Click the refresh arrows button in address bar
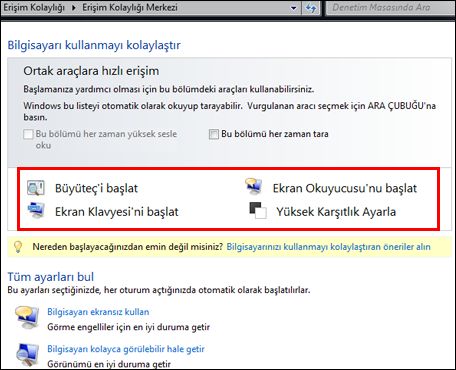Viewport: 456px width, 370px height. [x=311, y=8]
